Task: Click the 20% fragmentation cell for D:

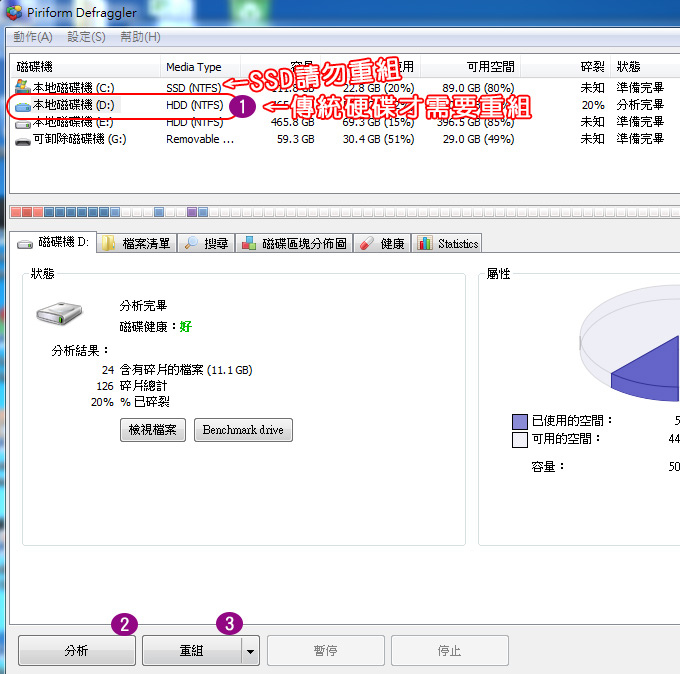Action: click(593, 105)
